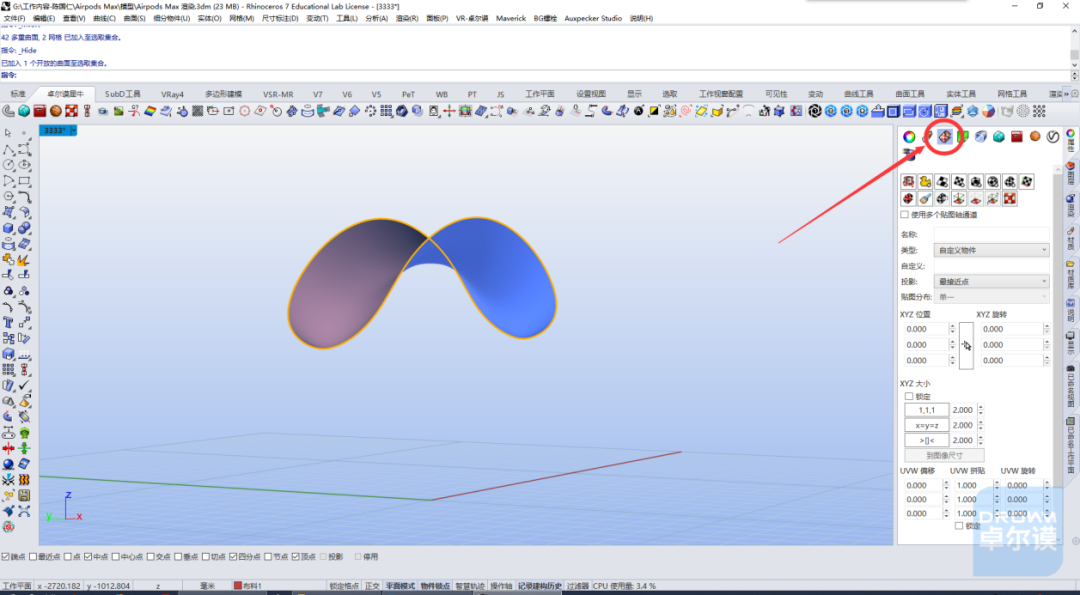Click the gray crescent icon at toolbar start

[8, 111]
